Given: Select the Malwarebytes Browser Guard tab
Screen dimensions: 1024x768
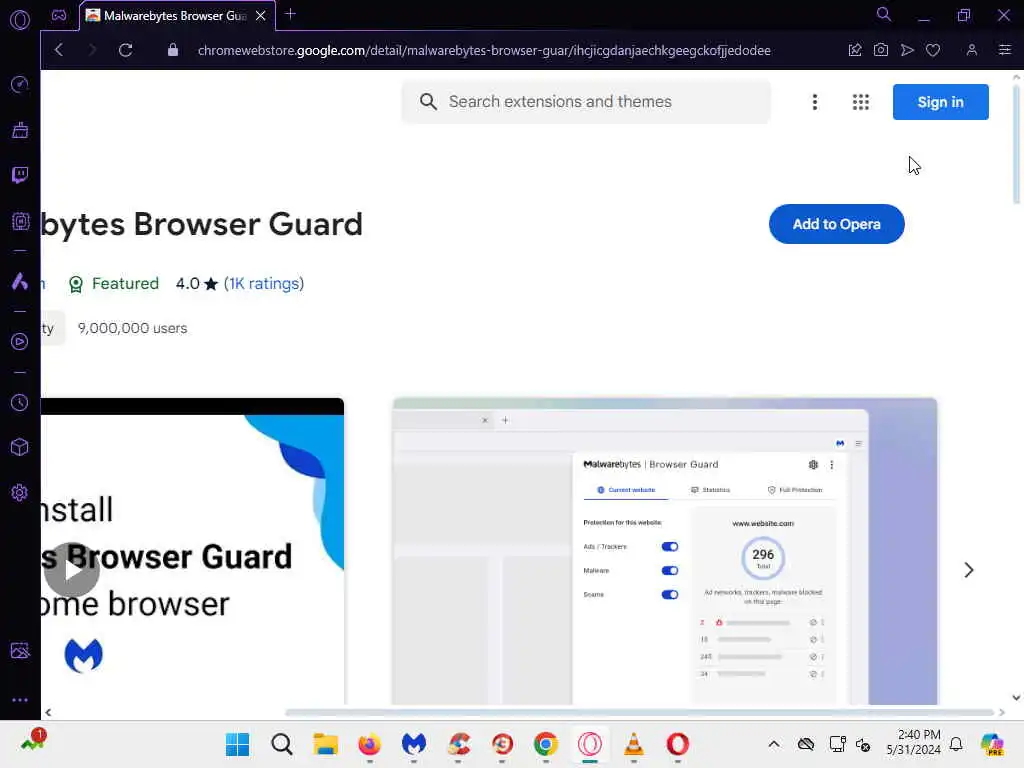Looking at the screenshot, I should tap(174, 16).
